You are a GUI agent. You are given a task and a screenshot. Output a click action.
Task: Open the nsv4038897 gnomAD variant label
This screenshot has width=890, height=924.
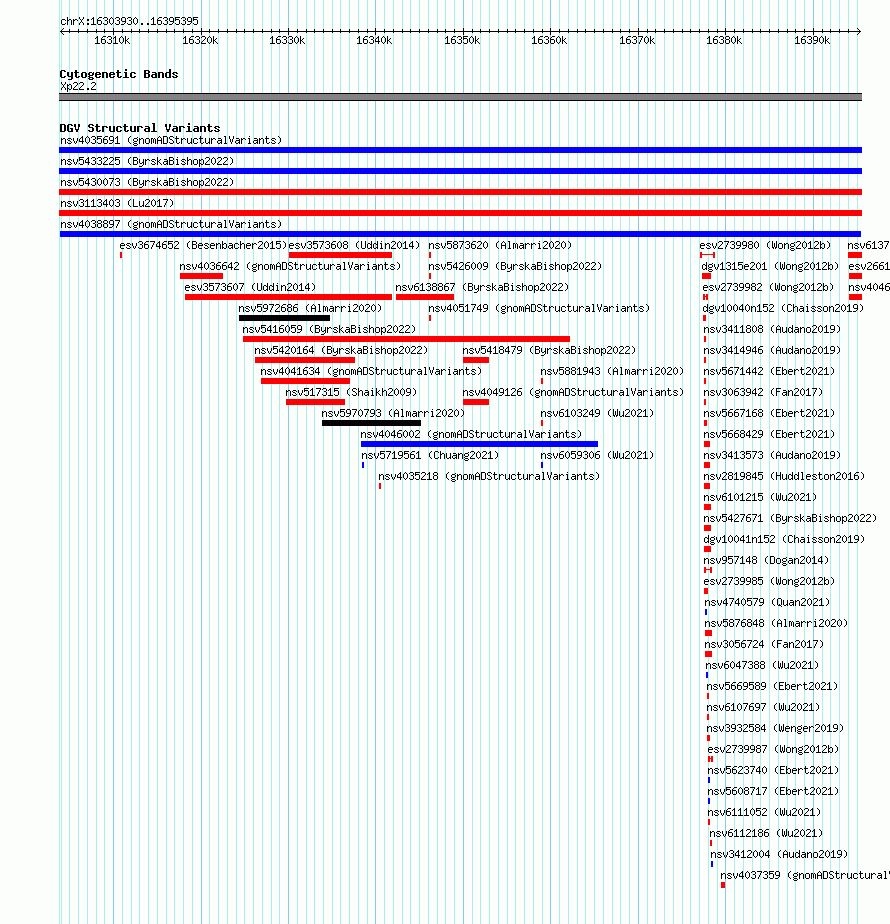tap(171, 225)
